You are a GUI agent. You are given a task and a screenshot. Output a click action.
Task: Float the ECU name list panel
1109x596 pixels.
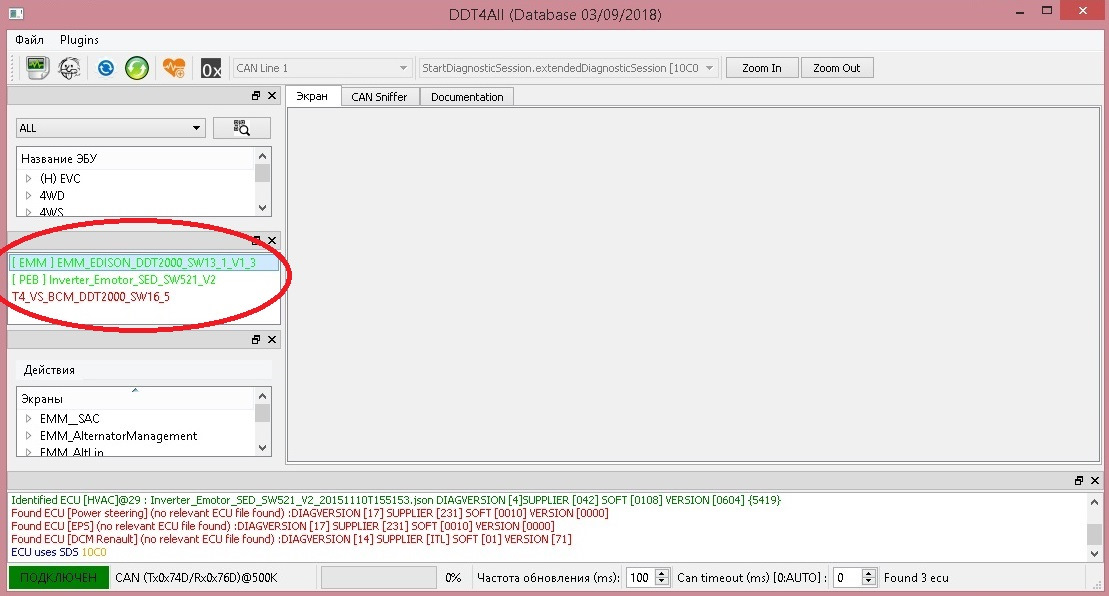pos(256,95)
